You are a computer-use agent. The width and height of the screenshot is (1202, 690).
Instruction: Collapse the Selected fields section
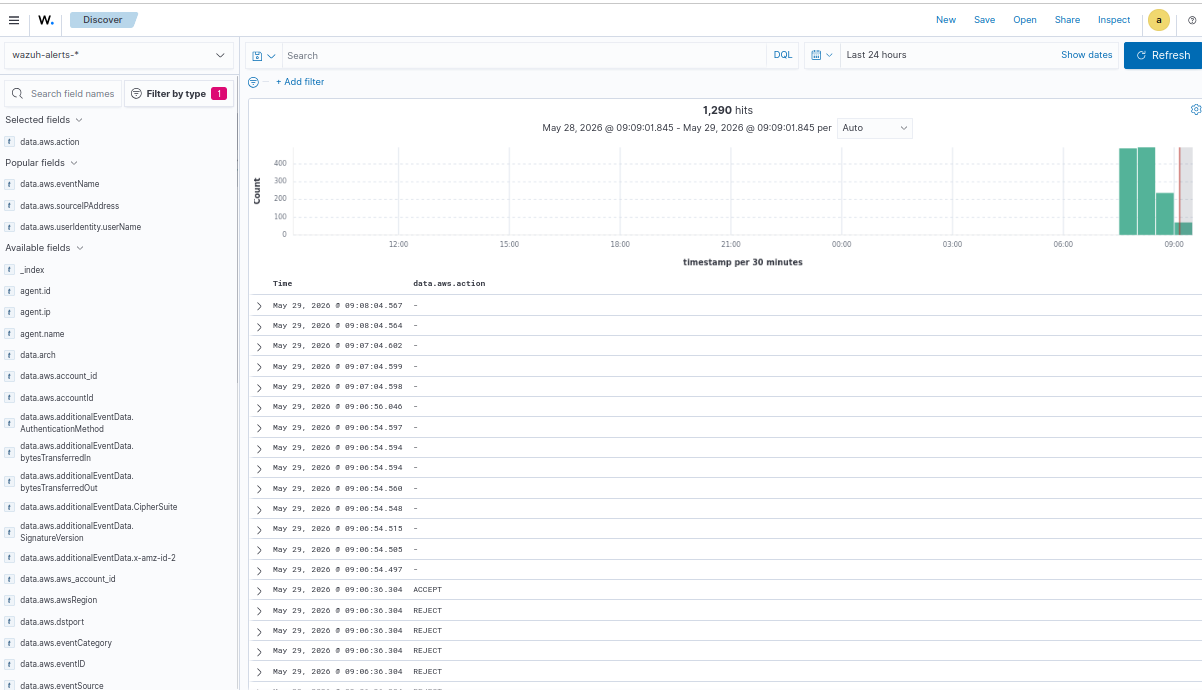[44, 120]
